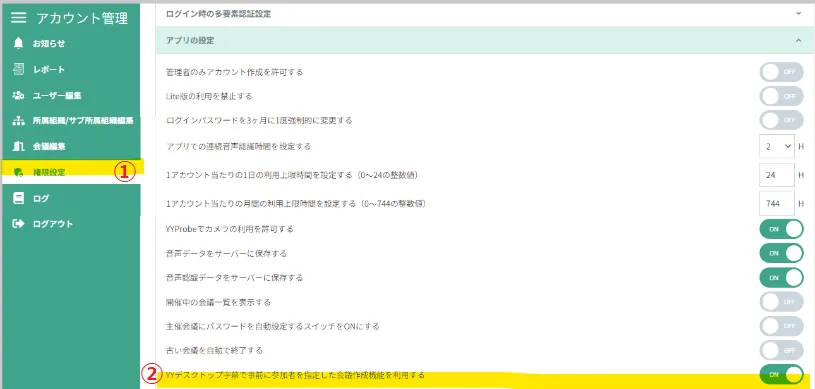The height and width of the screenshot is (389, 815).
Task: Click the ログ book icon
Action: coord(19,198)
